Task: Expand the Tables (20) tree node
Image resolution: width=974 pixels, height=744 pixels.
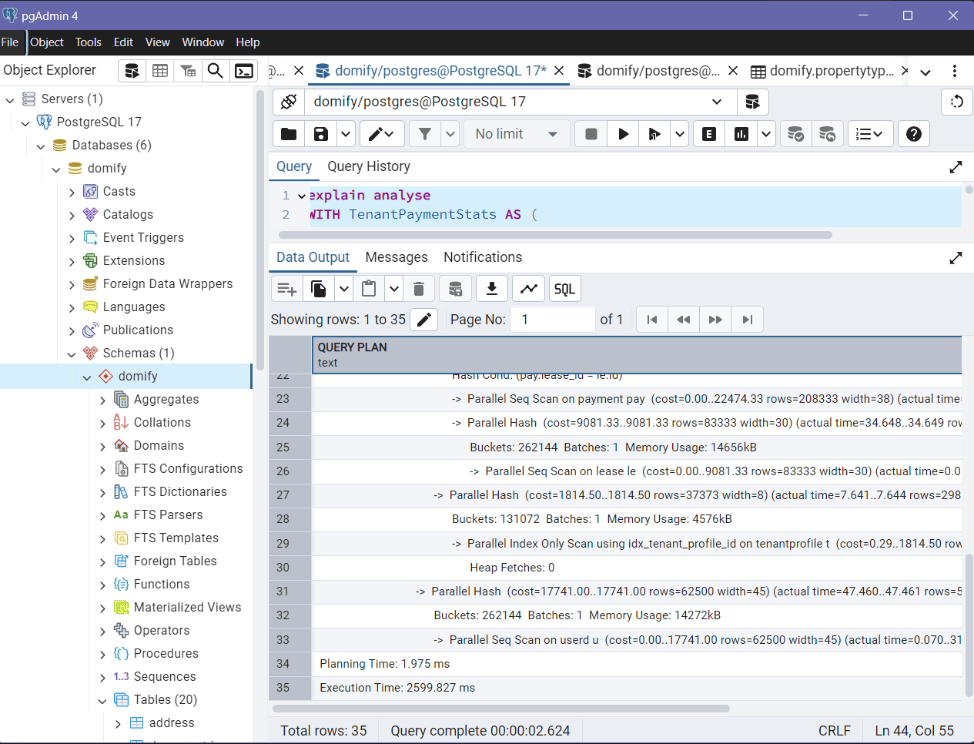Action: pos(103,700)
